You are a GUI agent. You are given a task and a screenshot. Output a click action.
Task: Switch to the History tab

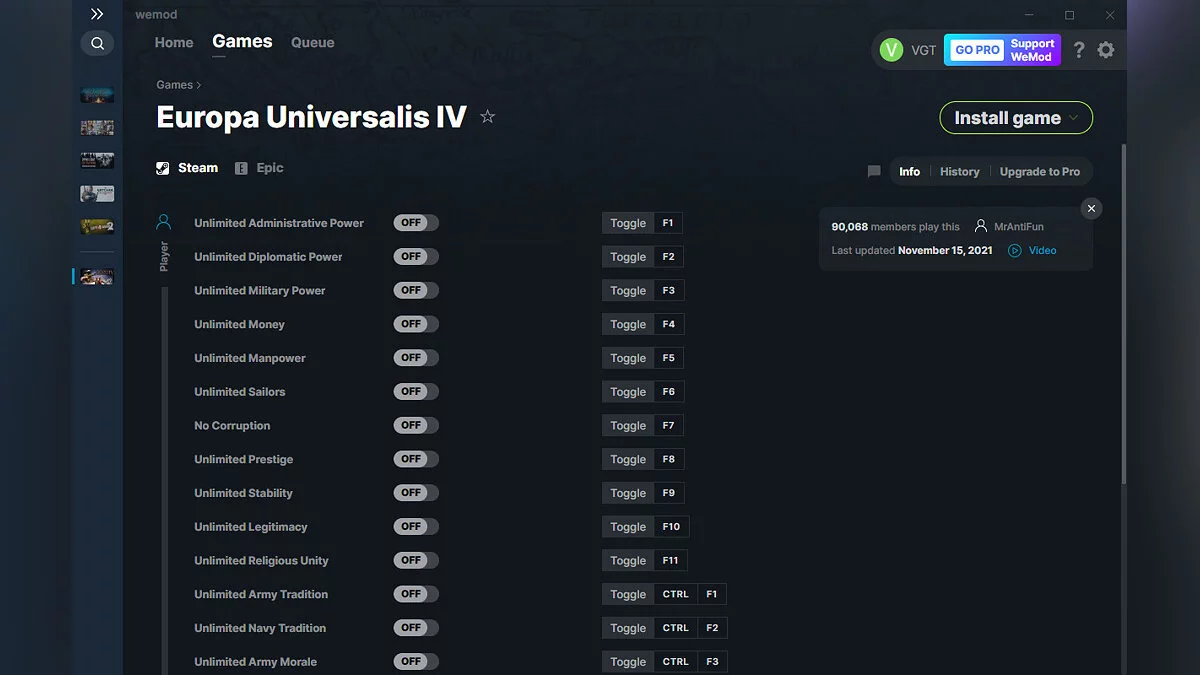[x=959, y=171]
